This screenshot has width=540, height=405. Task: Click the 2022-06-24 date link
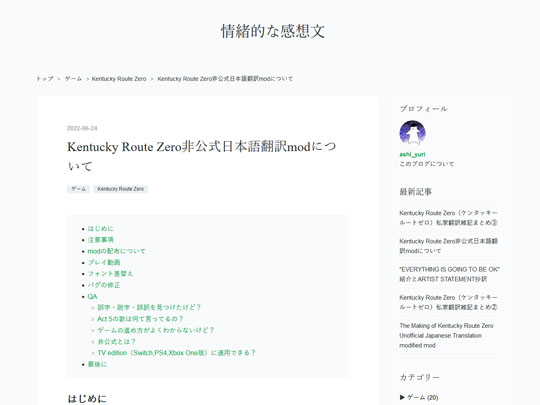pos(82,128)
